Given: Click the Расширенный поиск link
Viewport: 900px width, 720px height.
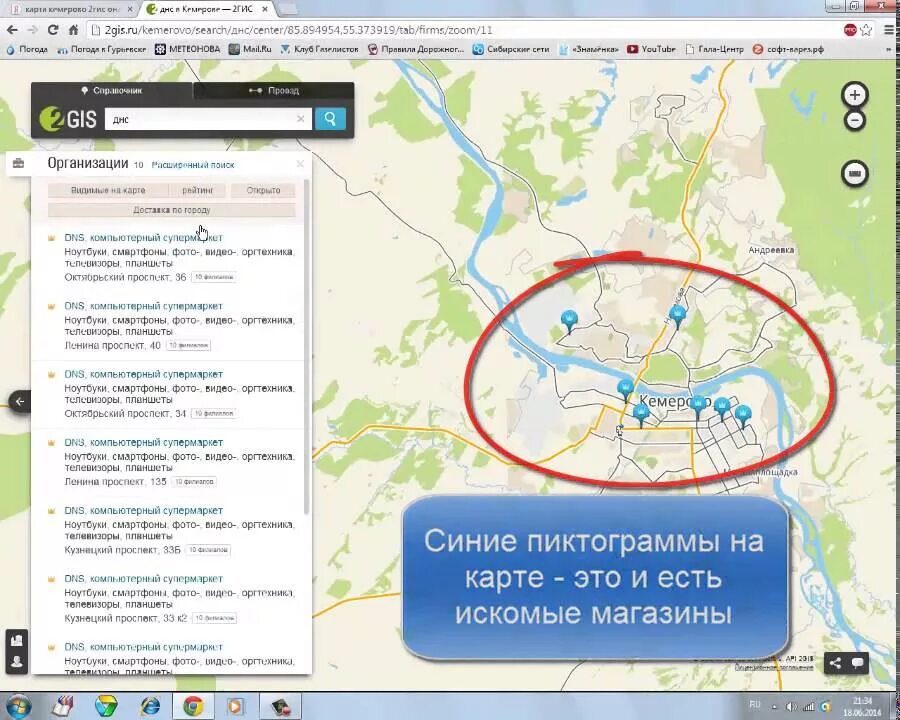Looking at the screenshot, I should (193, 165).
